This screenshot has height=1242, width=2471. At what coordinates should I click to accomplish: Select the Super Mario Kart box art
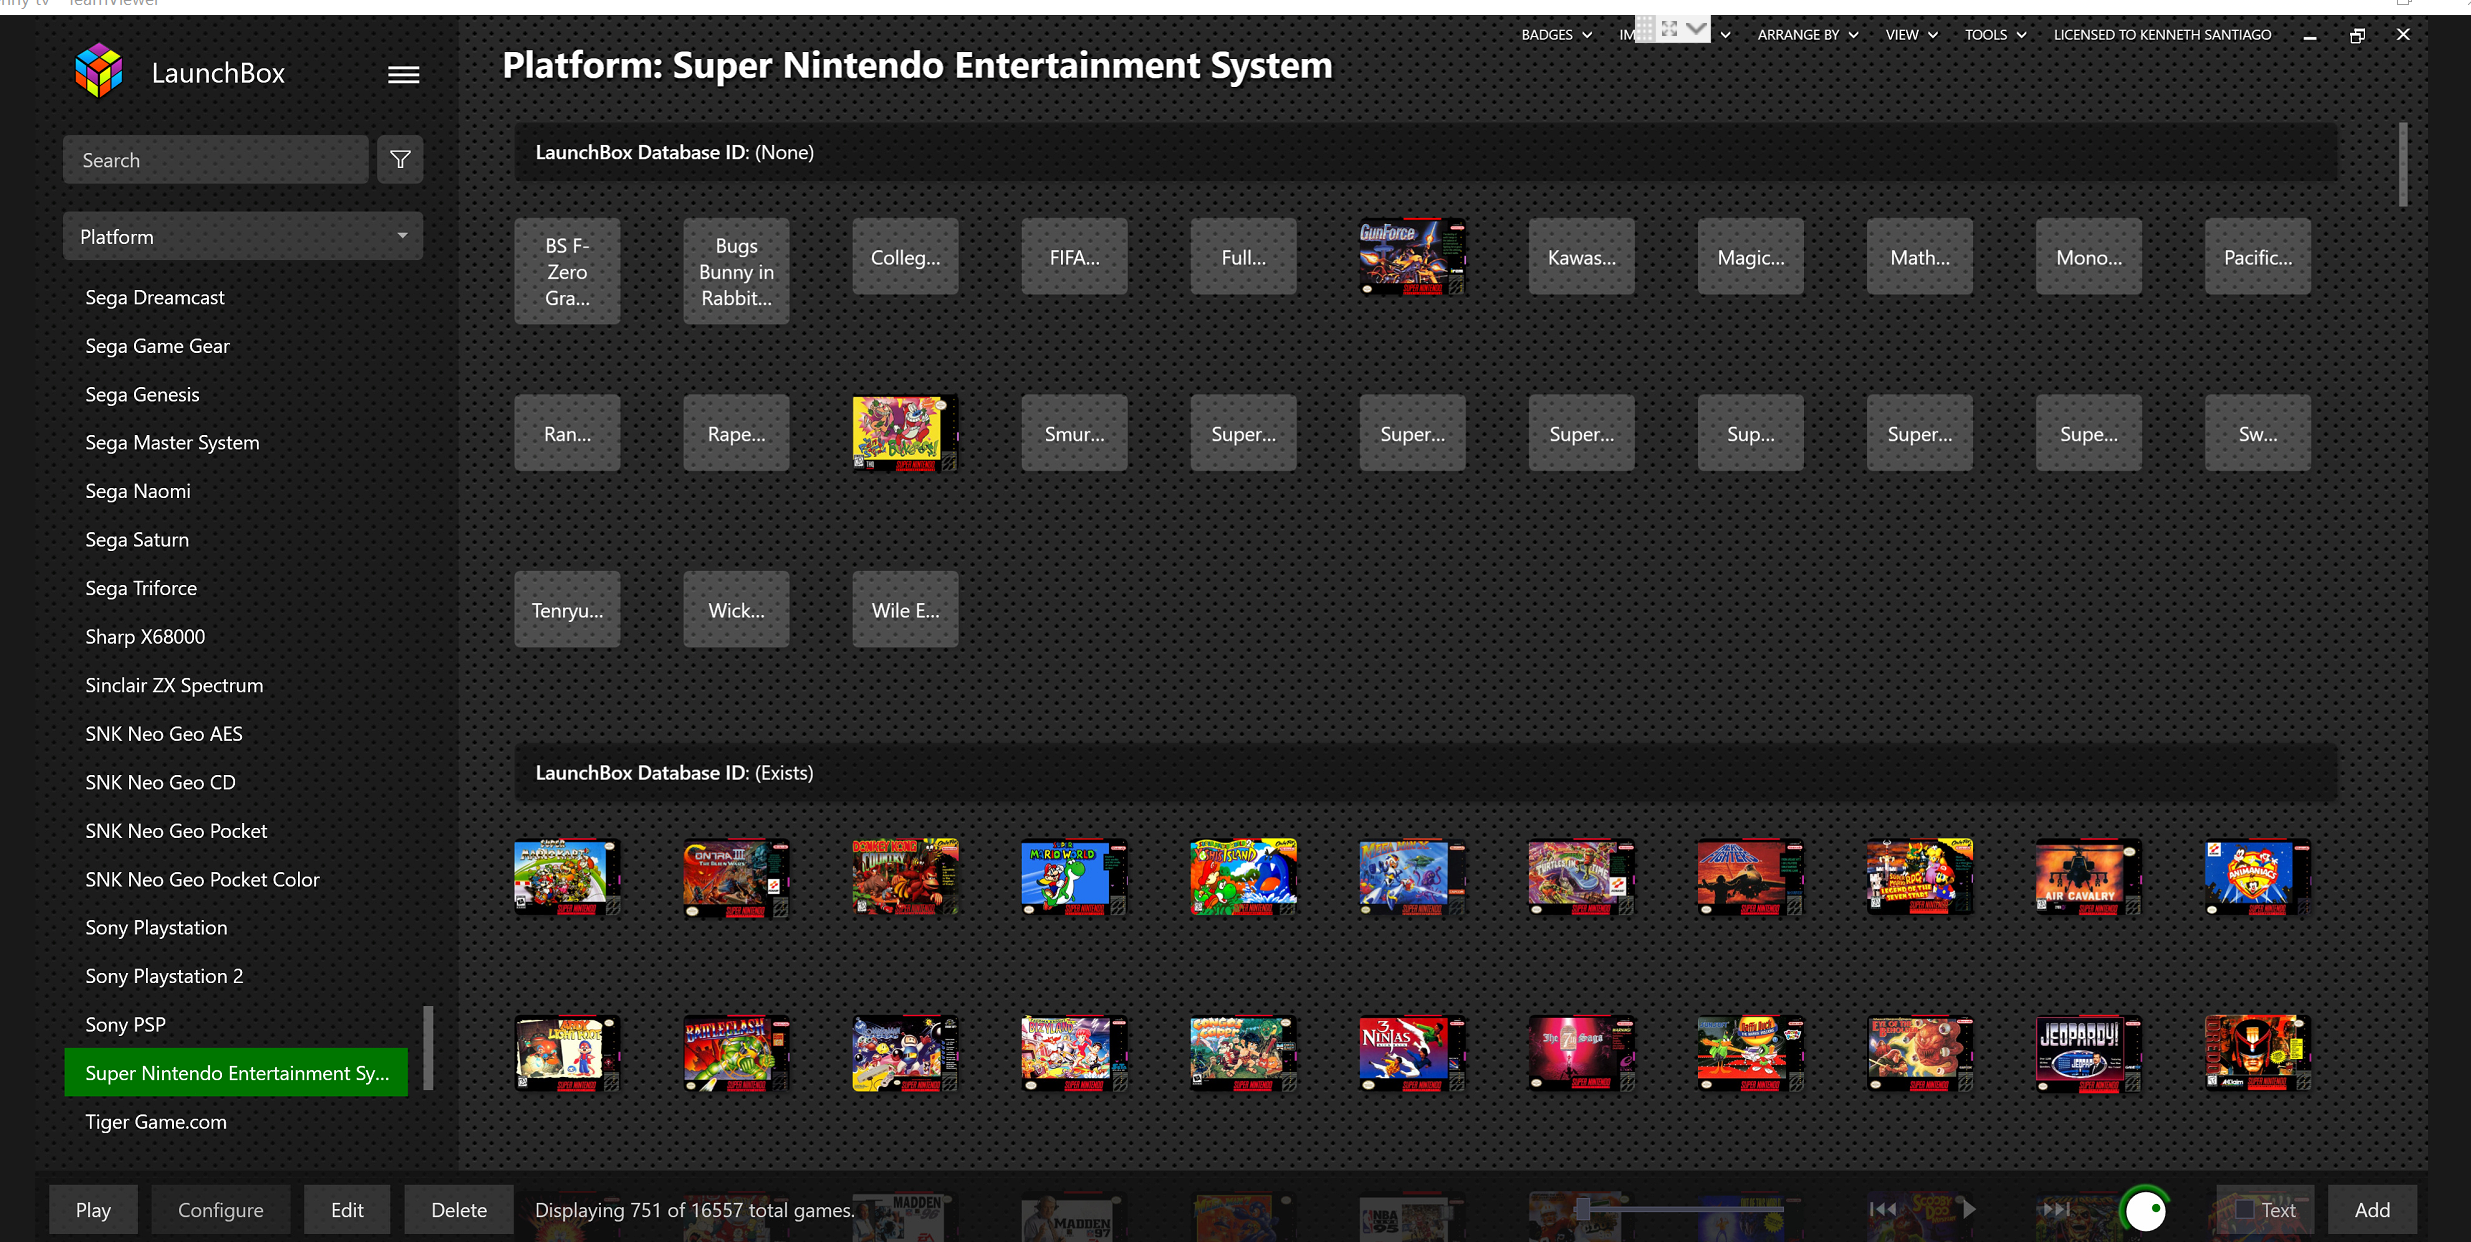[x=567, y=877]
